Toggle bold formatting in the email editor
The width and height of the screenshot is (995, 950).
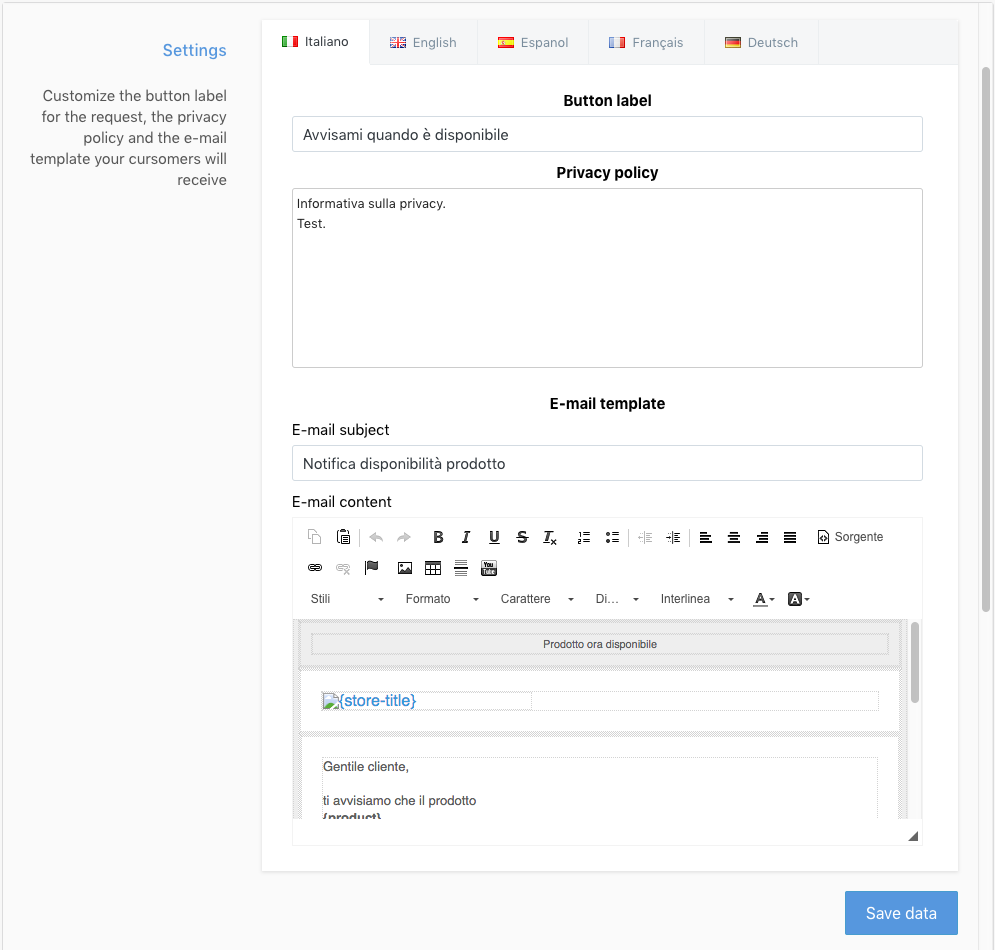click(x=438, y=537)
